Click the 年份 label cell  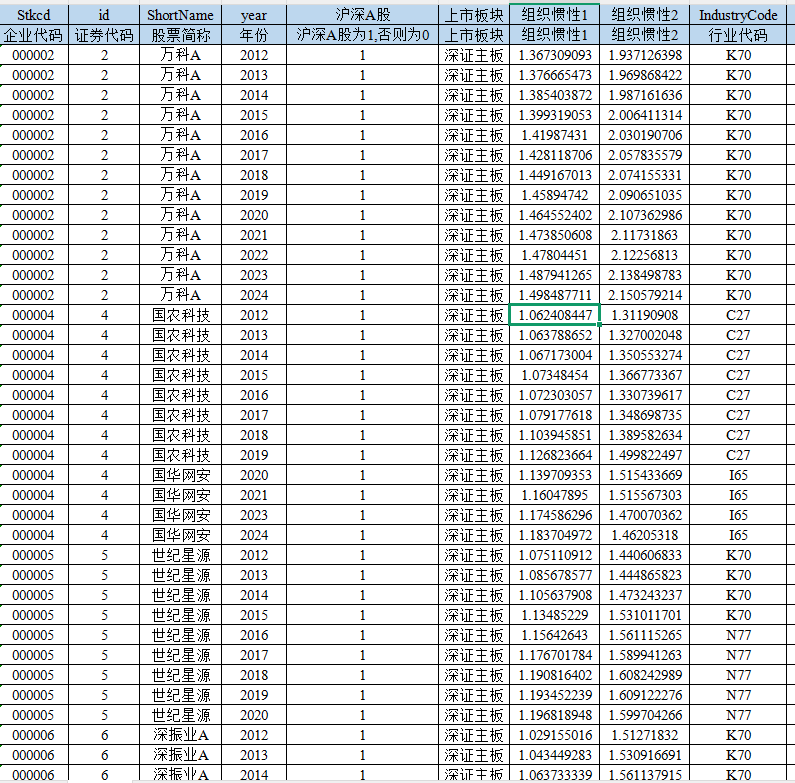click(254, 35)
